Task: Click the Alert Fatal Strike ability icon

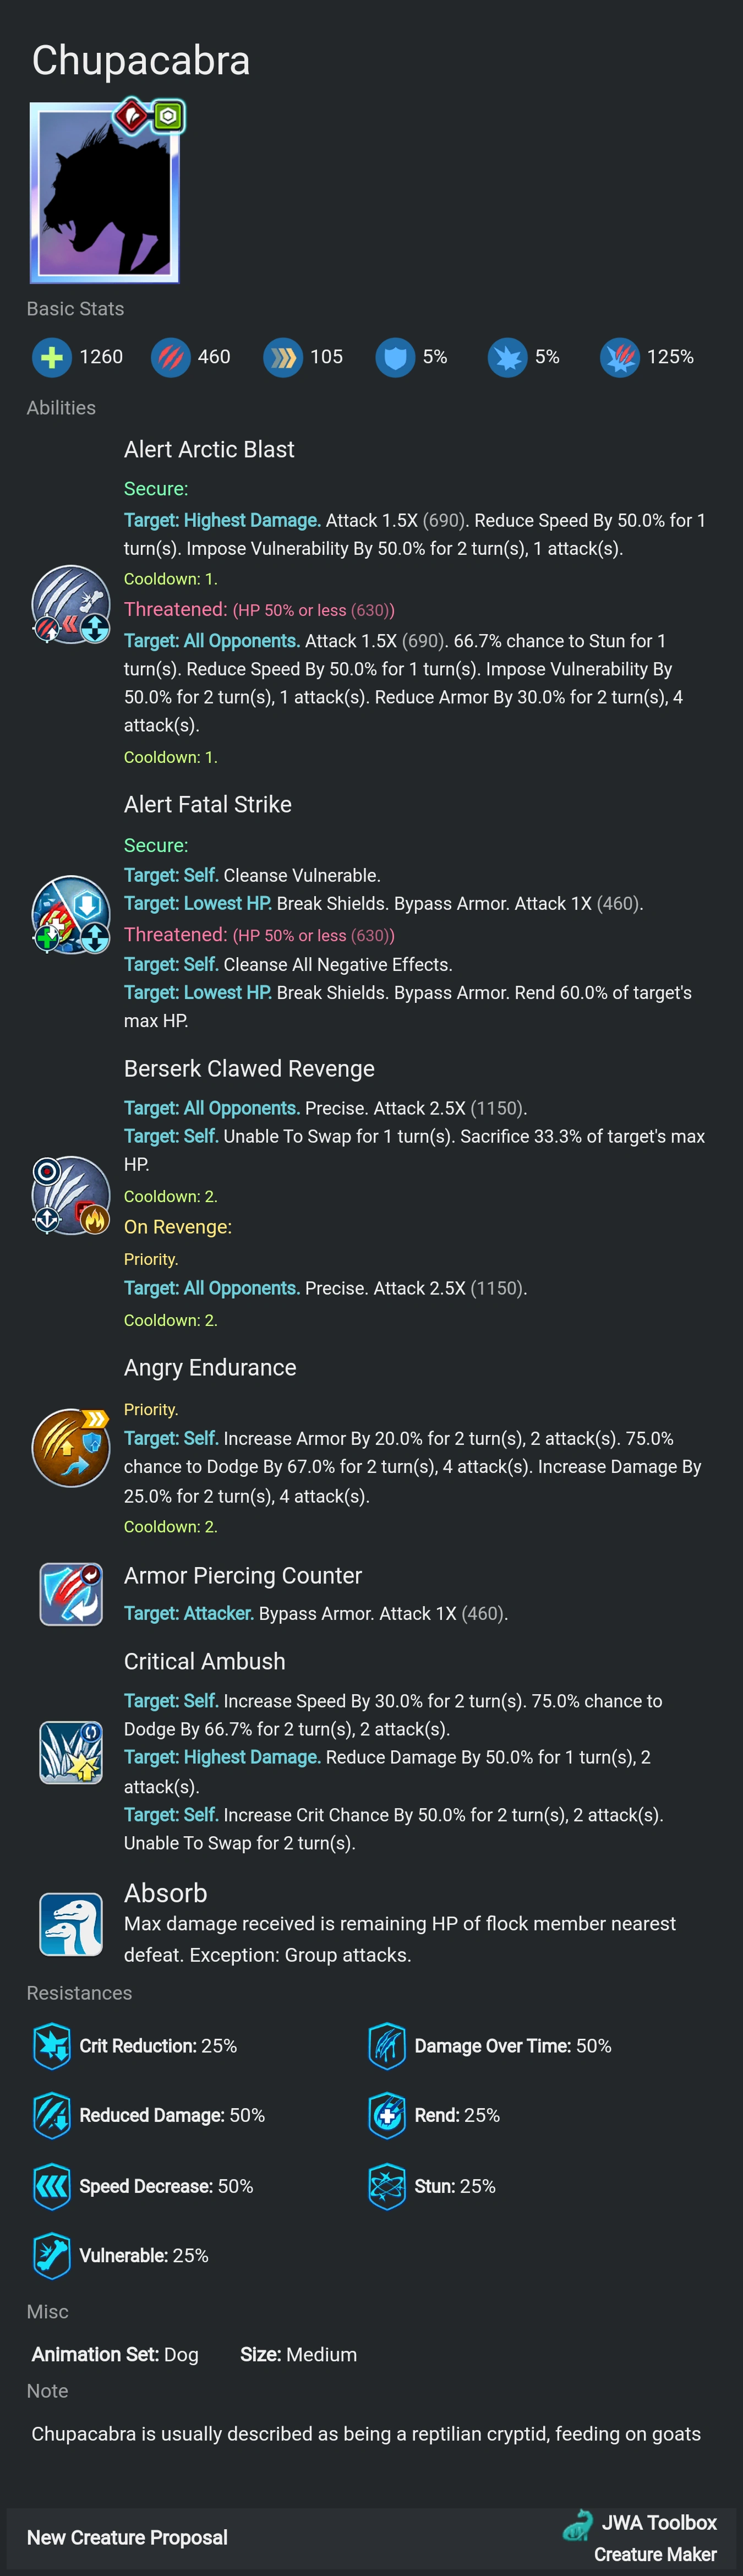Action: (x=70, y=914)
